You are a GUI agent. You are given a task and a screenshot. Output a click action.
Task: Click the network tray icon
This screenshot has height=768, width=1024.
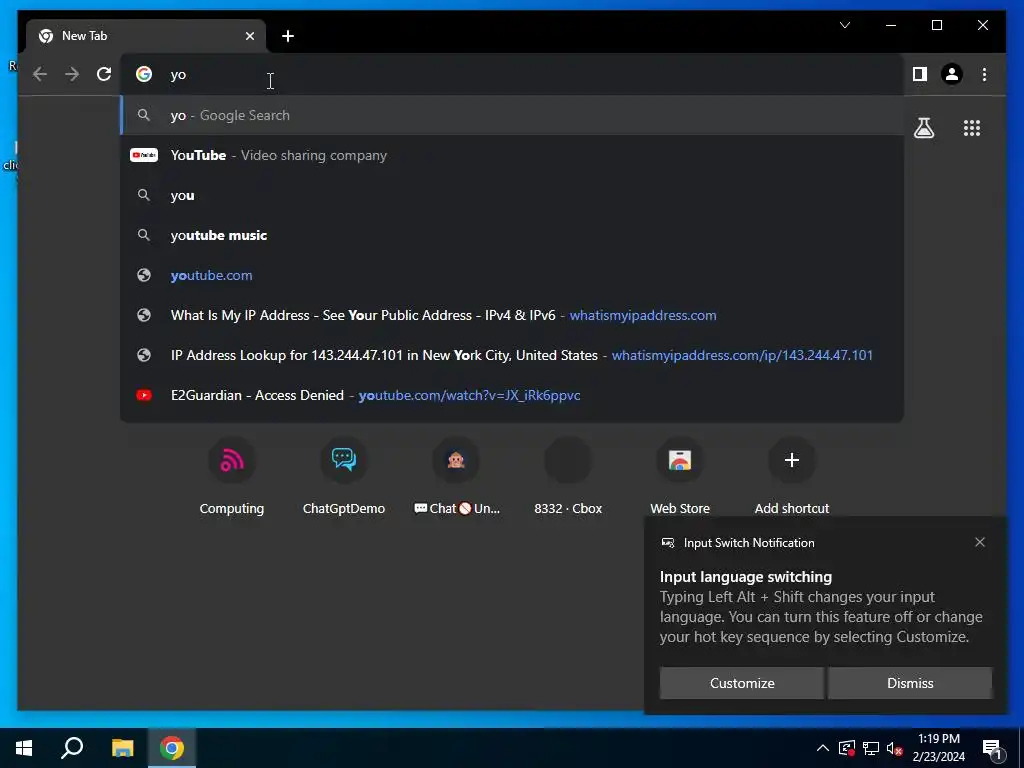tap(870, 748)
